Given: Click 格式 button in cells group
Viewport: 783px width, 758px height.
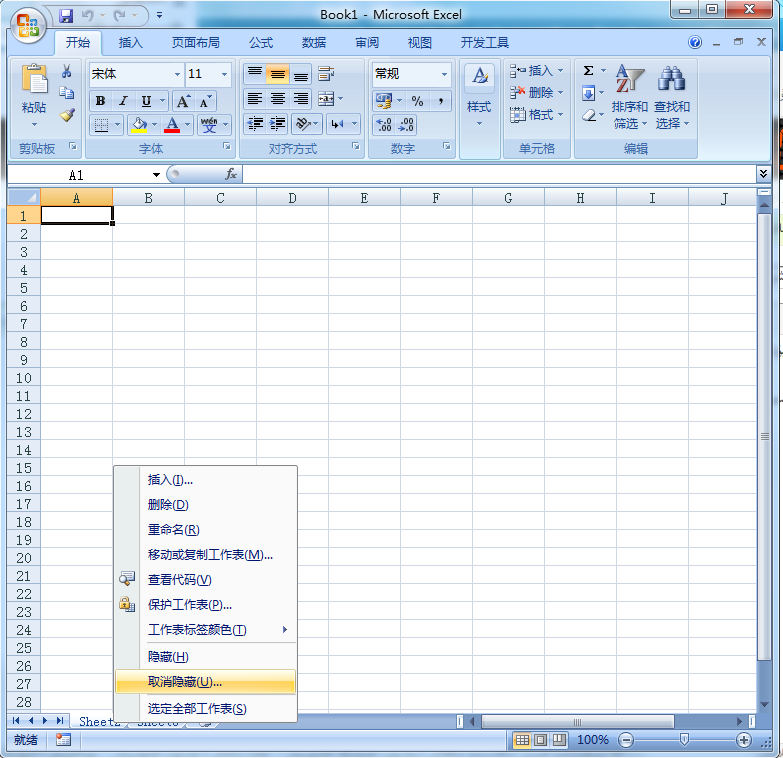Looking at the screenshot, I should tap(536, 115).
